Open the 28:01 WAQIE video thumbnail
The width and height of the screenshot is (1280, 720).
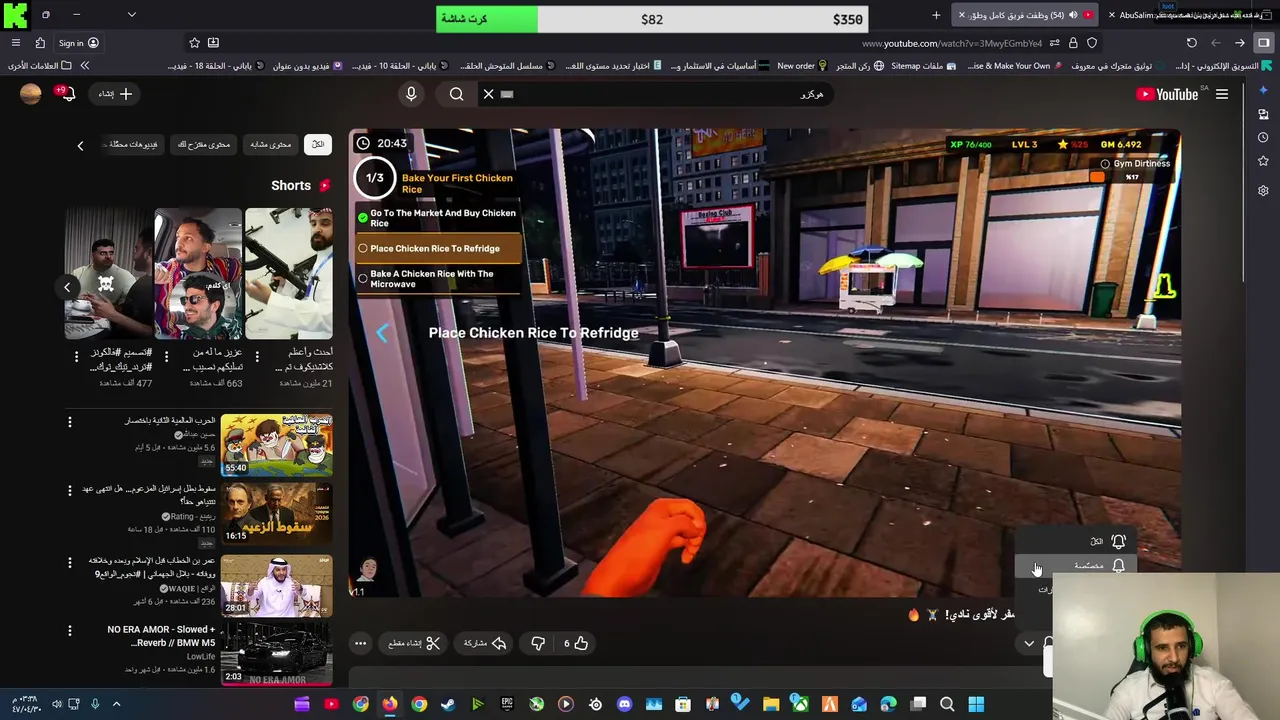tap(276, 585)
